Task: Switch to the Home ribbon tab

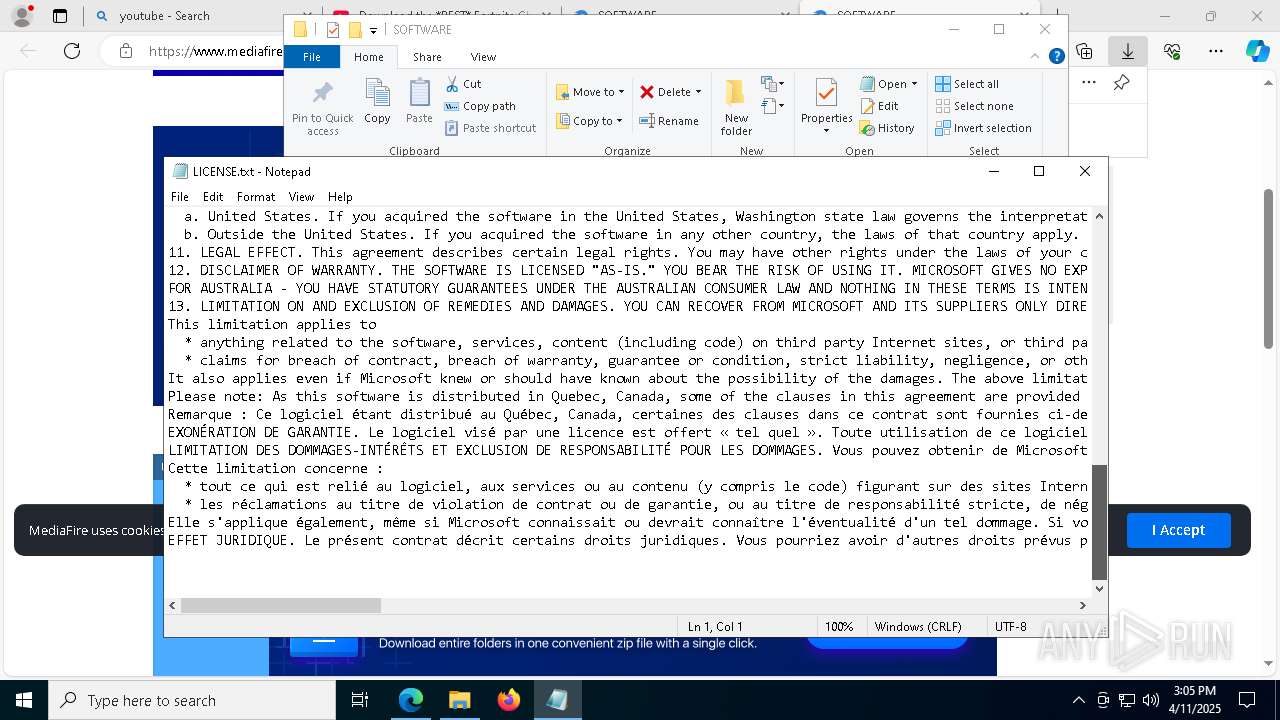Action: pyautogui.click(x=368, y=57)
